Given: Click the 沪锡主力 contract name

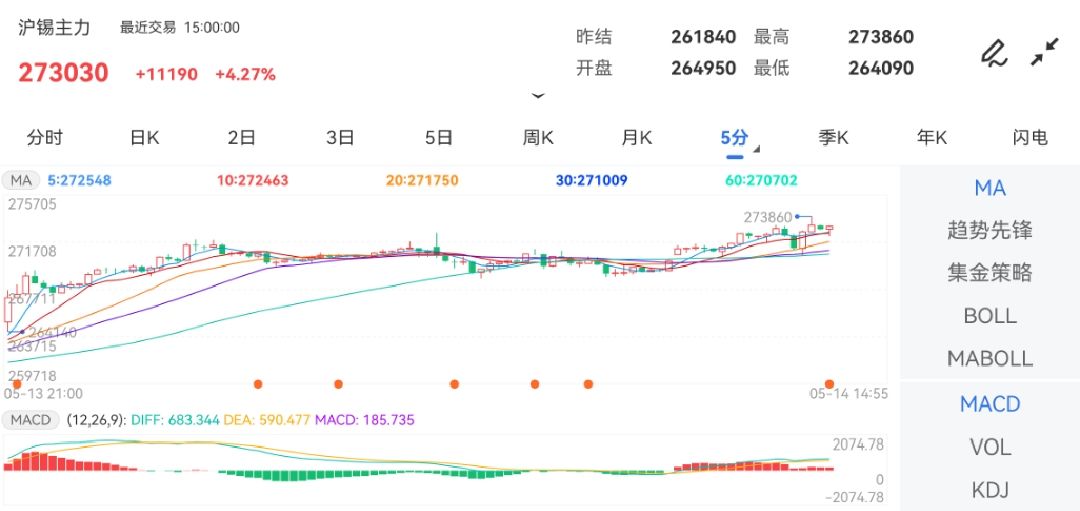Looking at the screenshot, I should click(x=54, y=28).
